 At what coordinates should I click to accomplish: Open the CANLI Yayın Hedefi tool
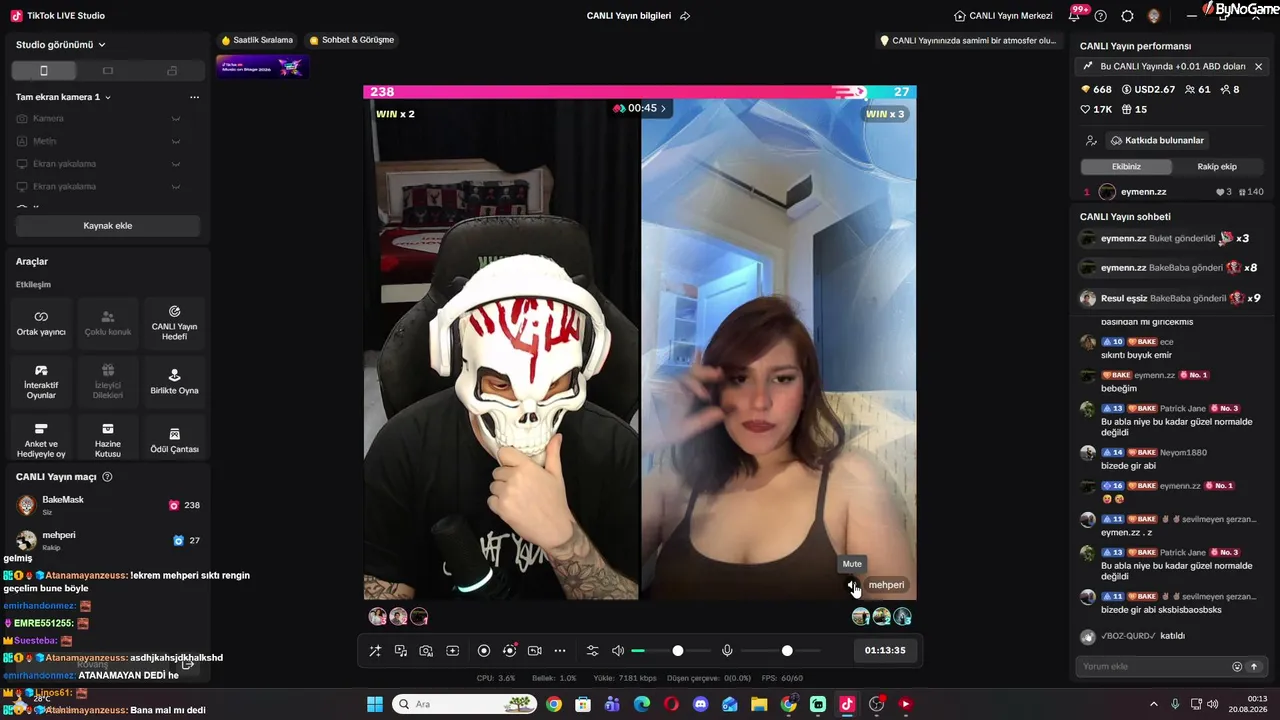coord(174,323)
